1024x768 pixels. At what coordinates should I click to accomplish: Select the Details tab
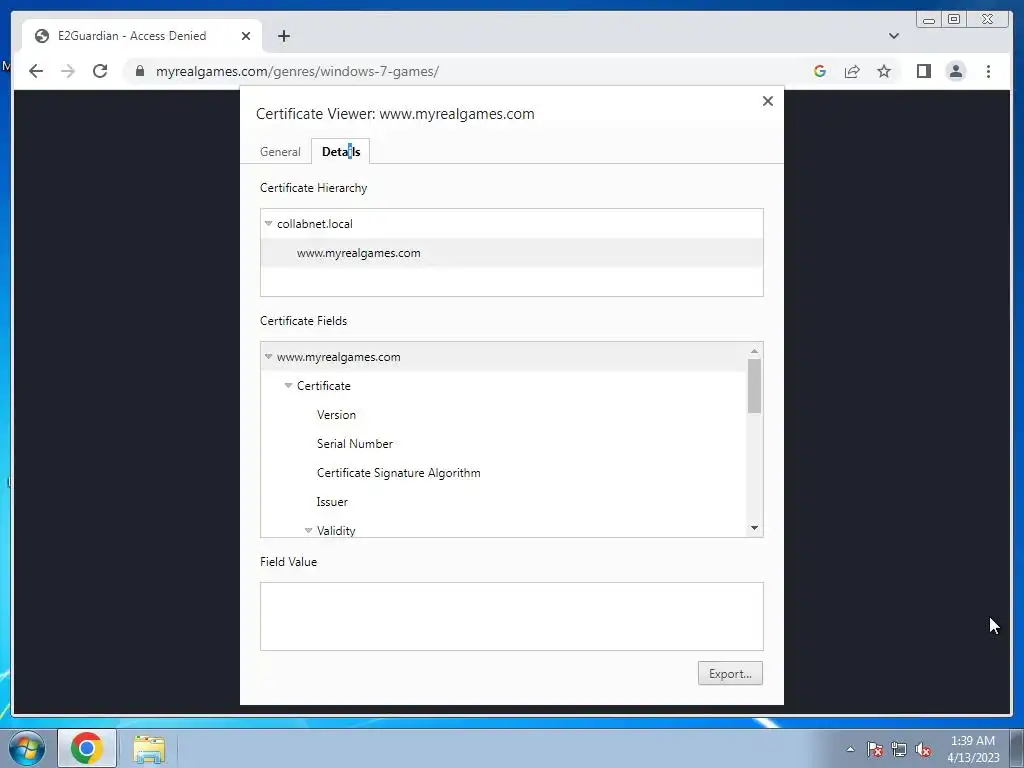341,152
